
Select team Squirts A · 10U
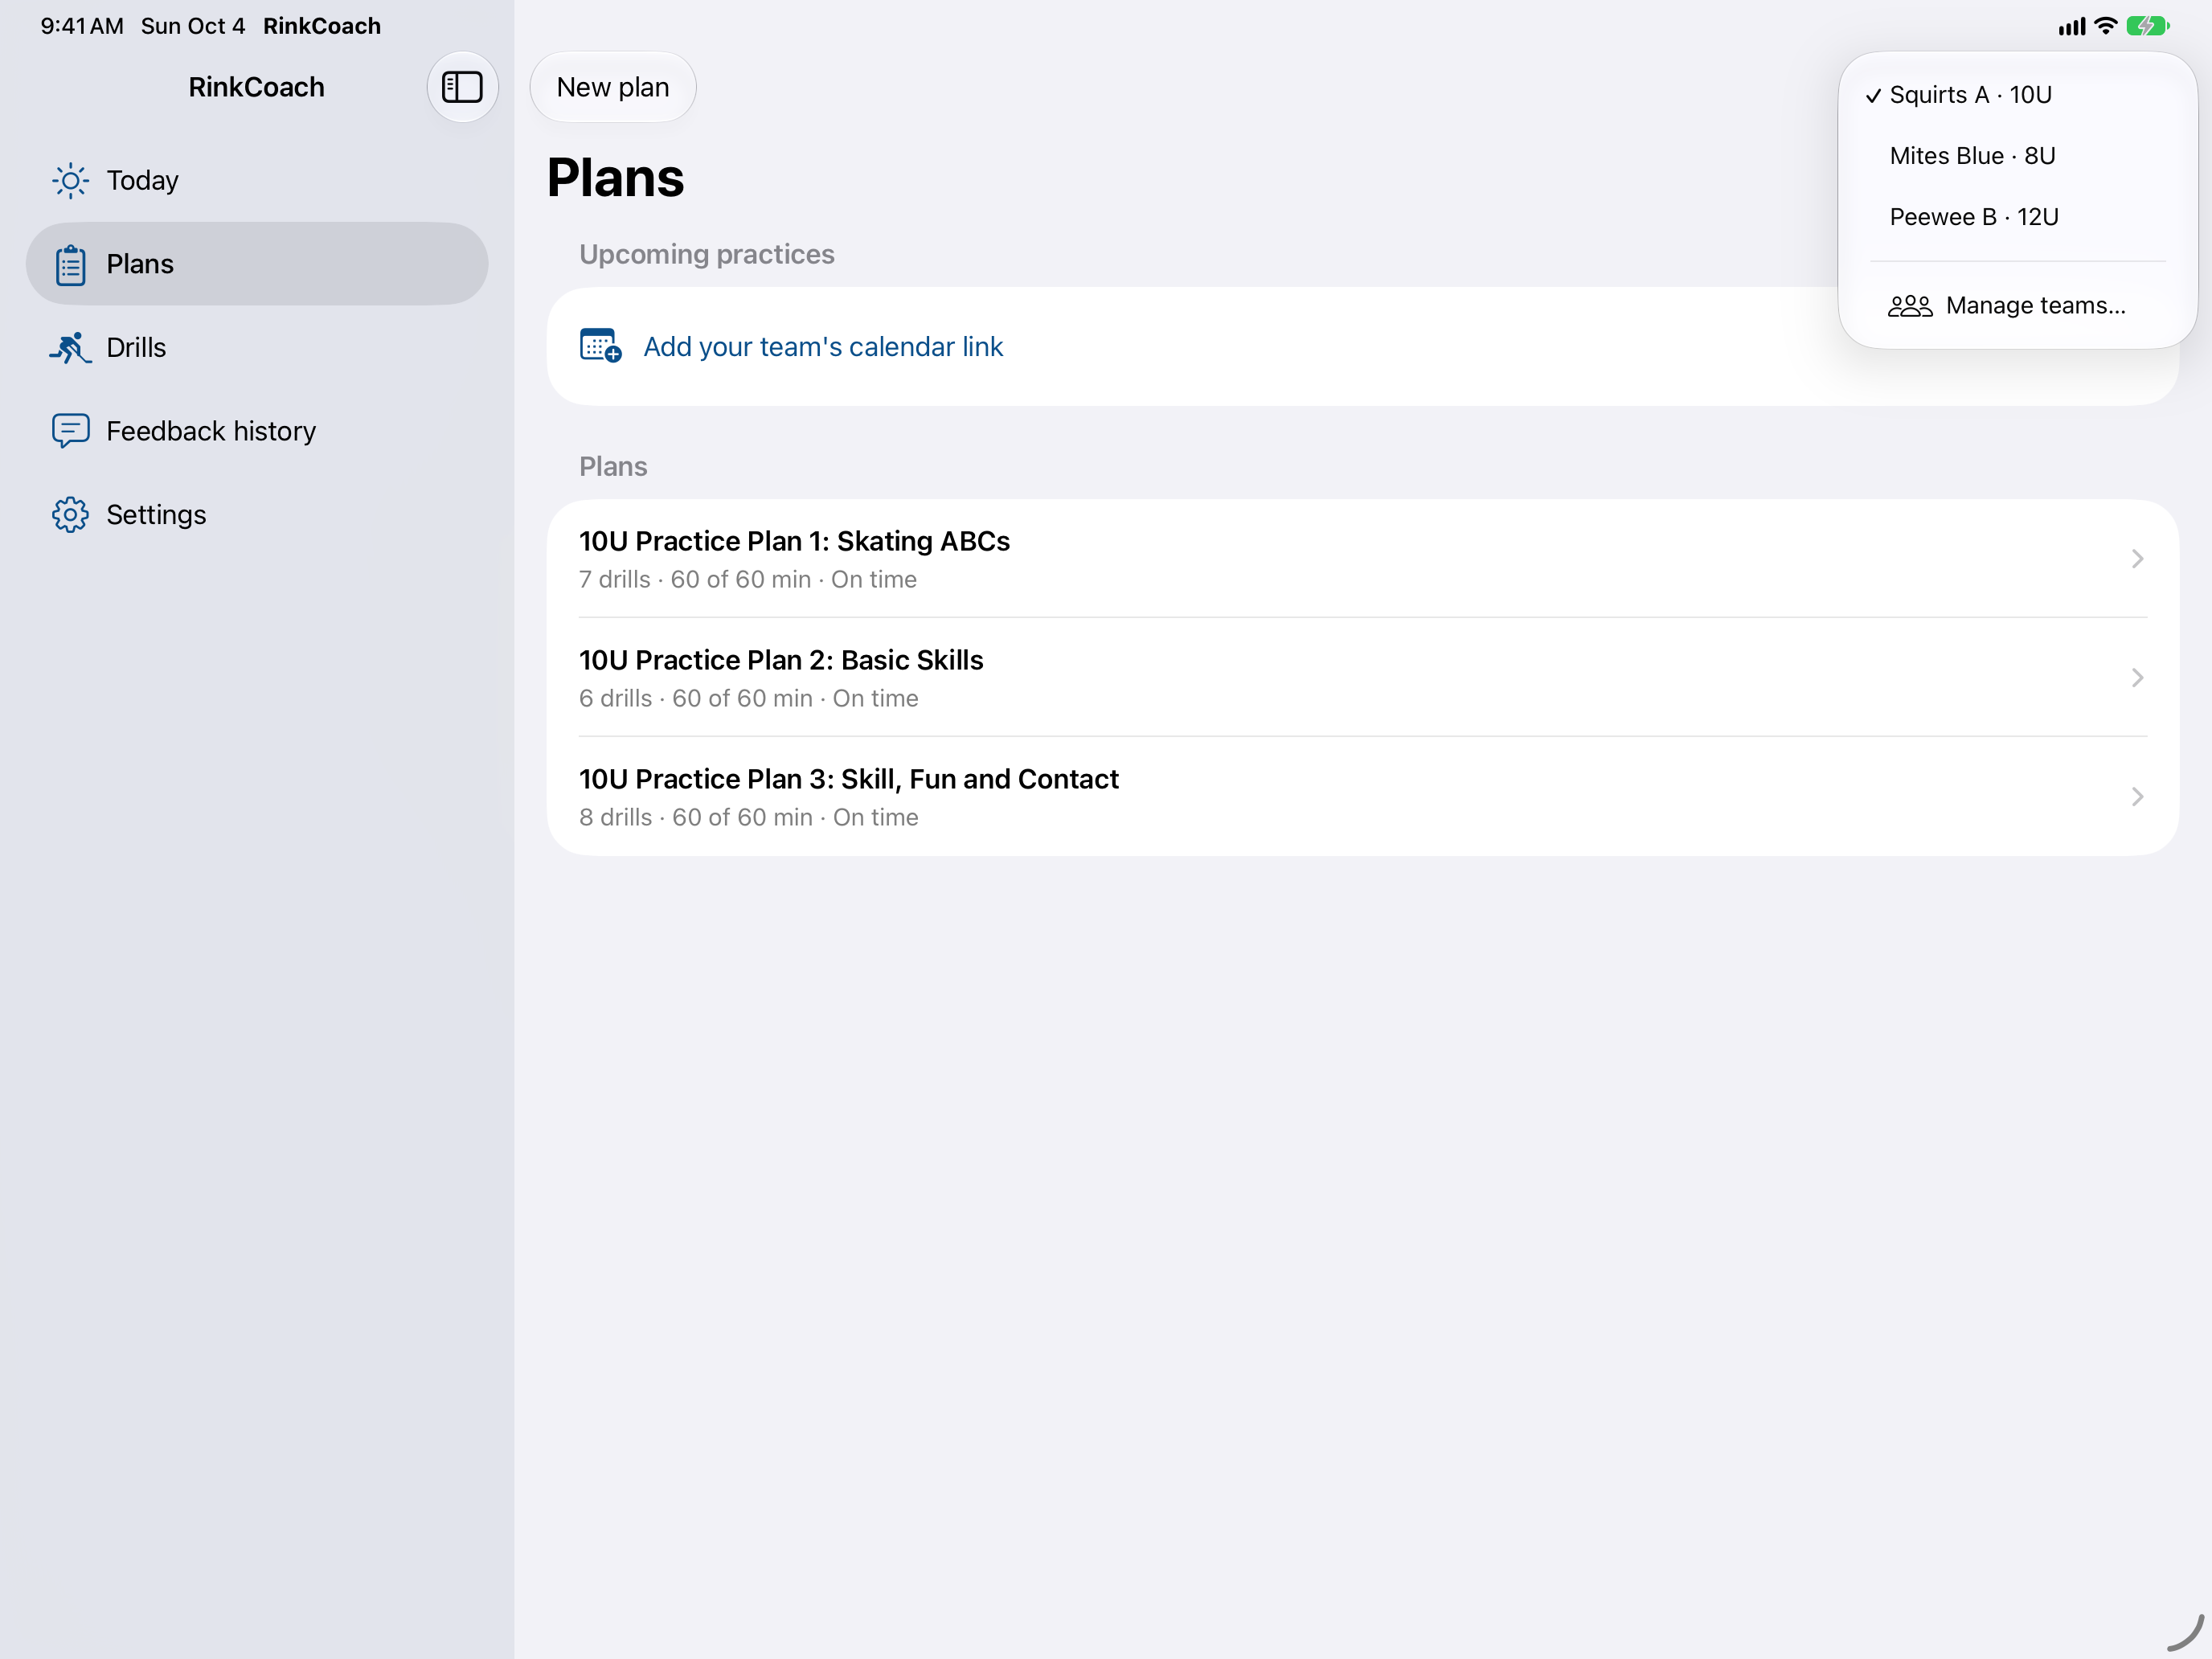[x=2017, y=95]
